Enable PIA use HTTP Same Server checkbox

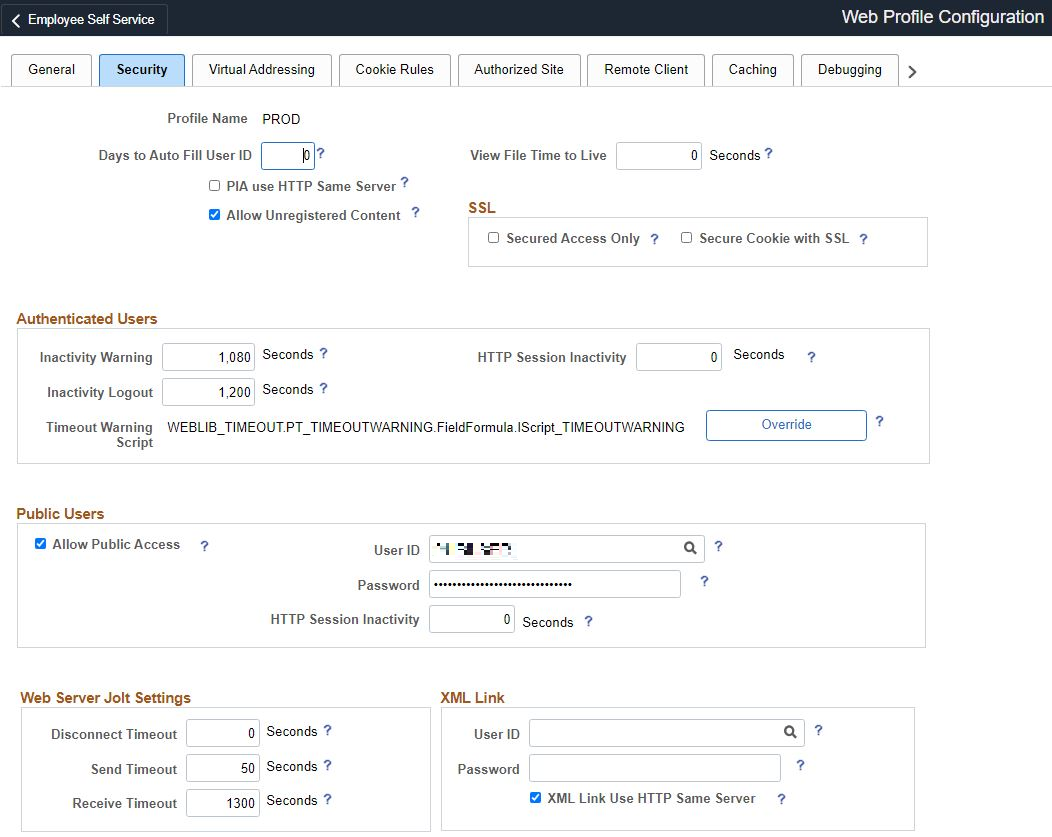click(215, 186)
